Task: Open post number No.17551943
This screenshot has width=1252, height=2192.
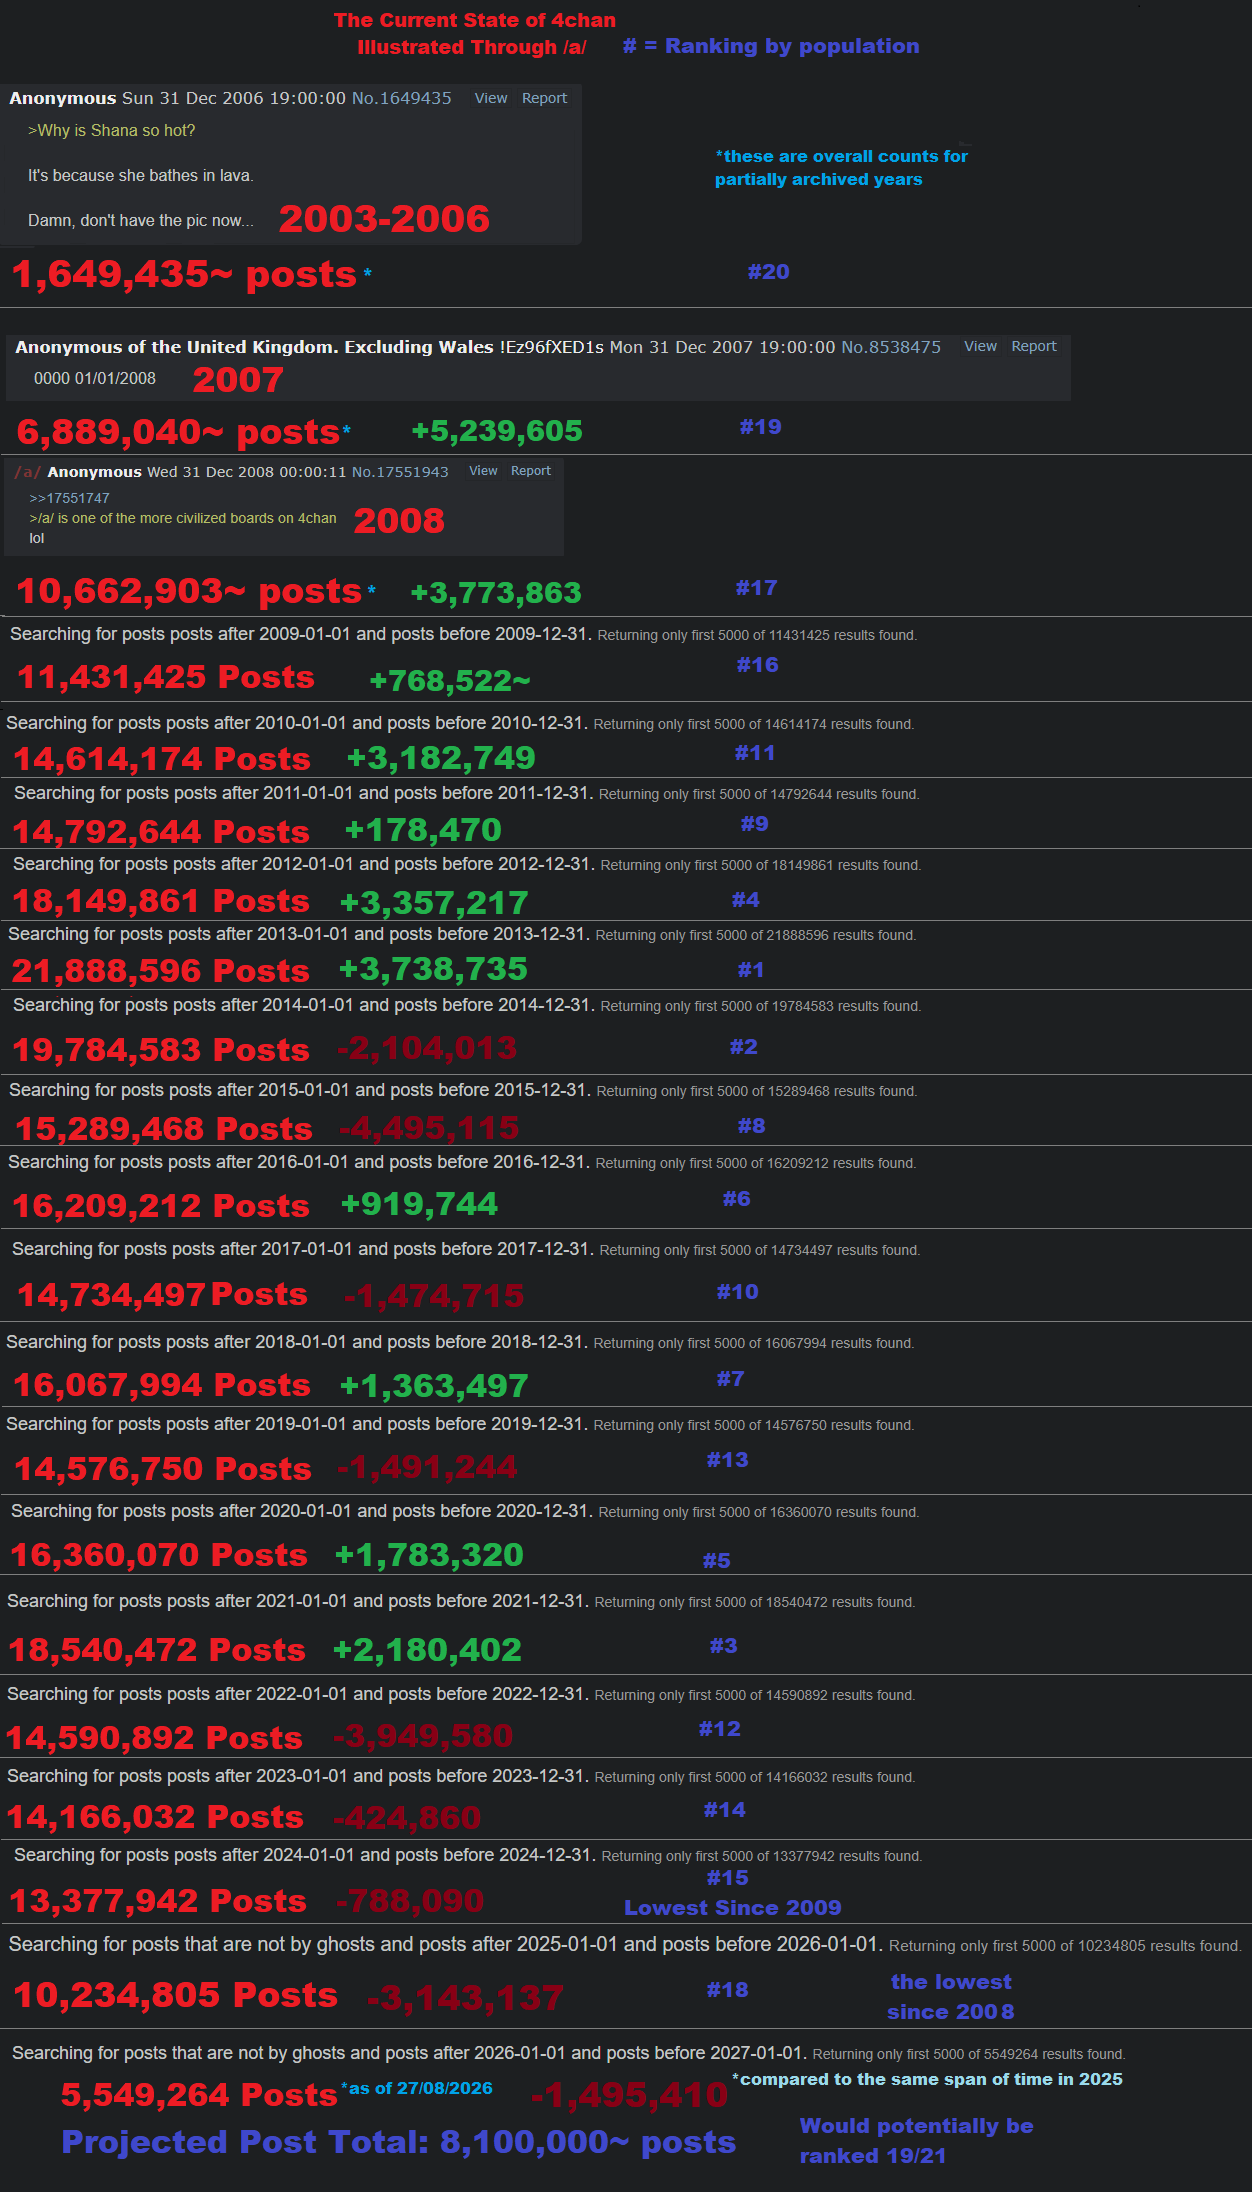Action: pyautogui.click(x=400, y=472)
